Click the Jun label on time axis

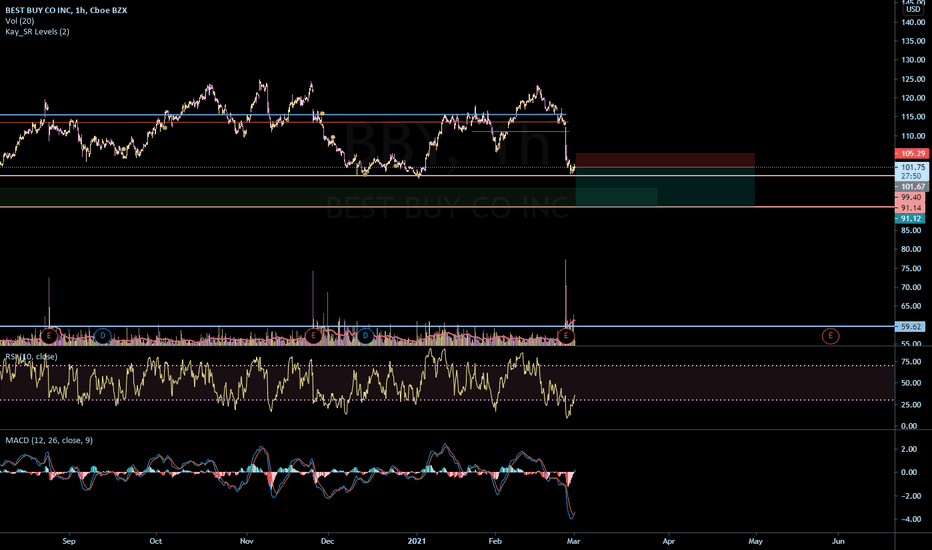click(x=838, y=541)
